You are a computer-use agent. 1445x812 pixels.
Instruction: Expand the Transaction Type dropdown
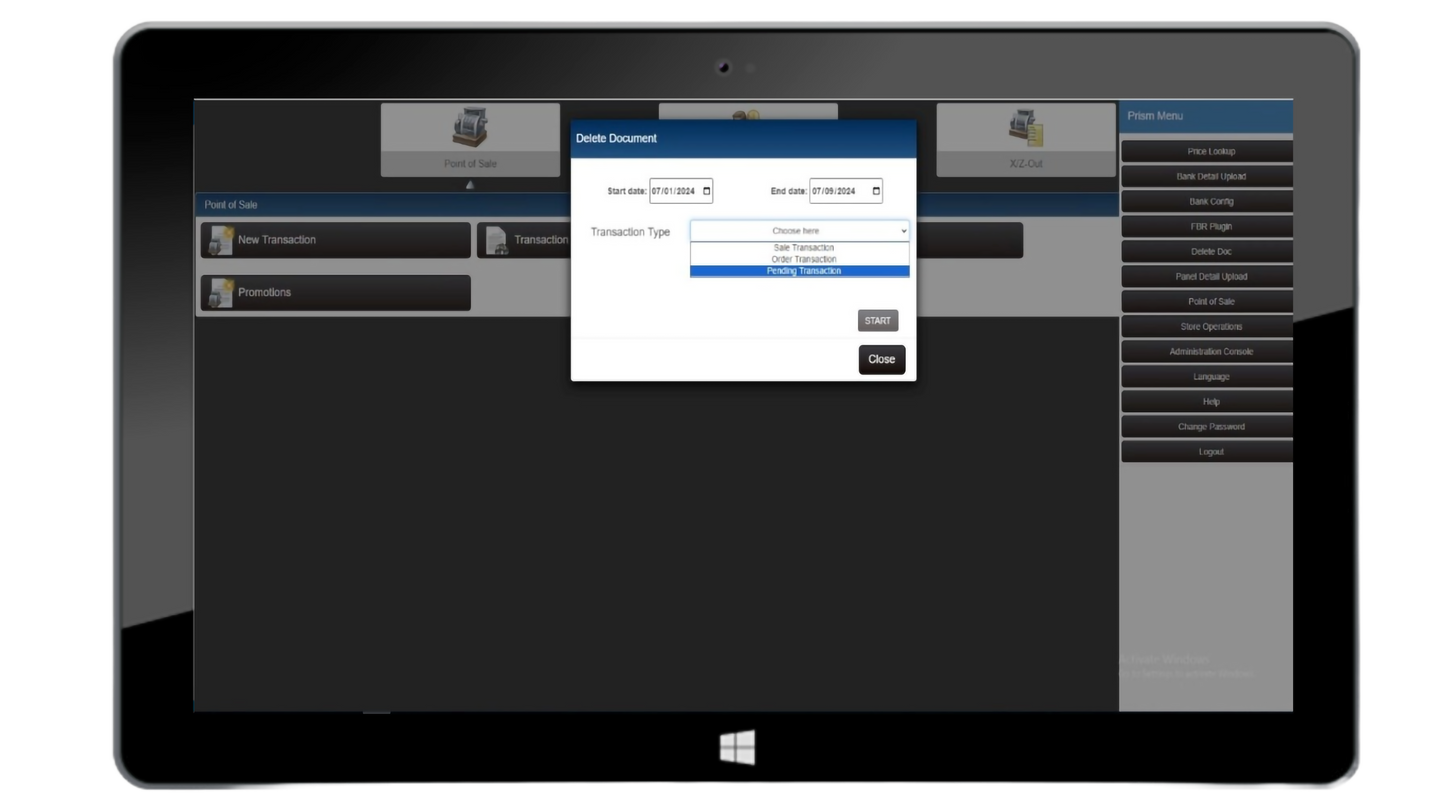(799, 231)
